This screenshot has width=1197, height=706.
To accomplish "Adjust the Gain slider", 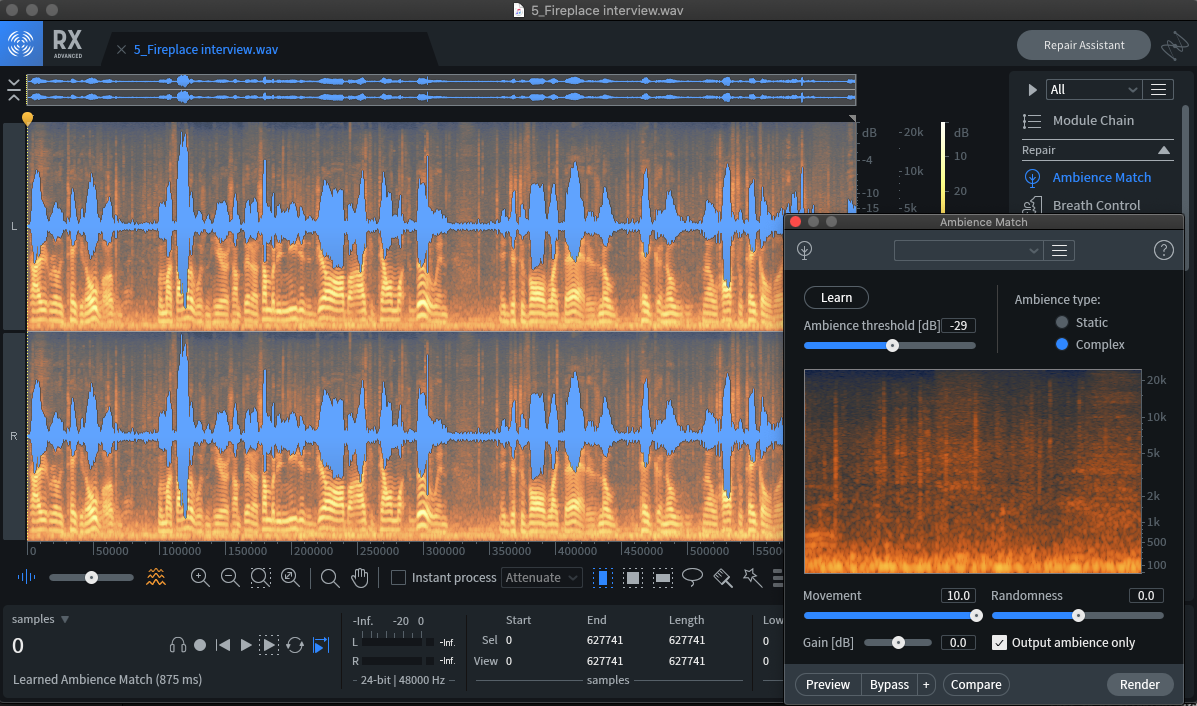I will click(899, 643).
